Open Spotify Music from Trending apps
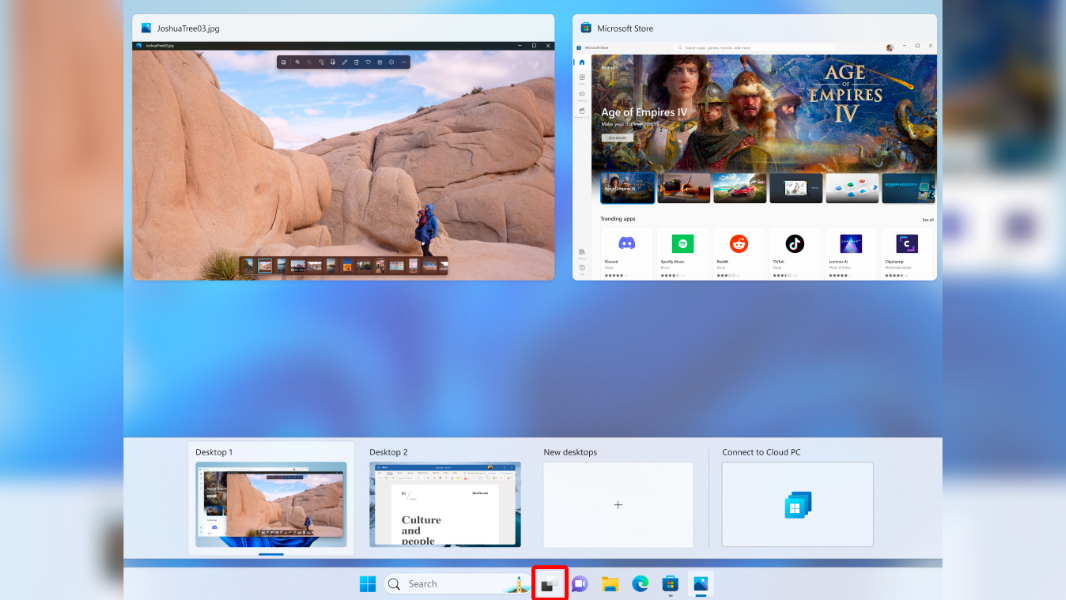Image resolution: width=1066 pixels, height=600 pixels. [x=681, y=245]
